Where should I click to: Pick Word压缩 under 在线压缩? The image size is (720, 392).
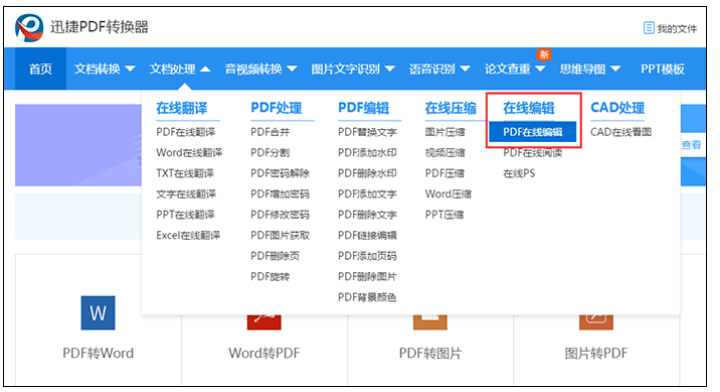pyautogui.click(x=448, y=194)
